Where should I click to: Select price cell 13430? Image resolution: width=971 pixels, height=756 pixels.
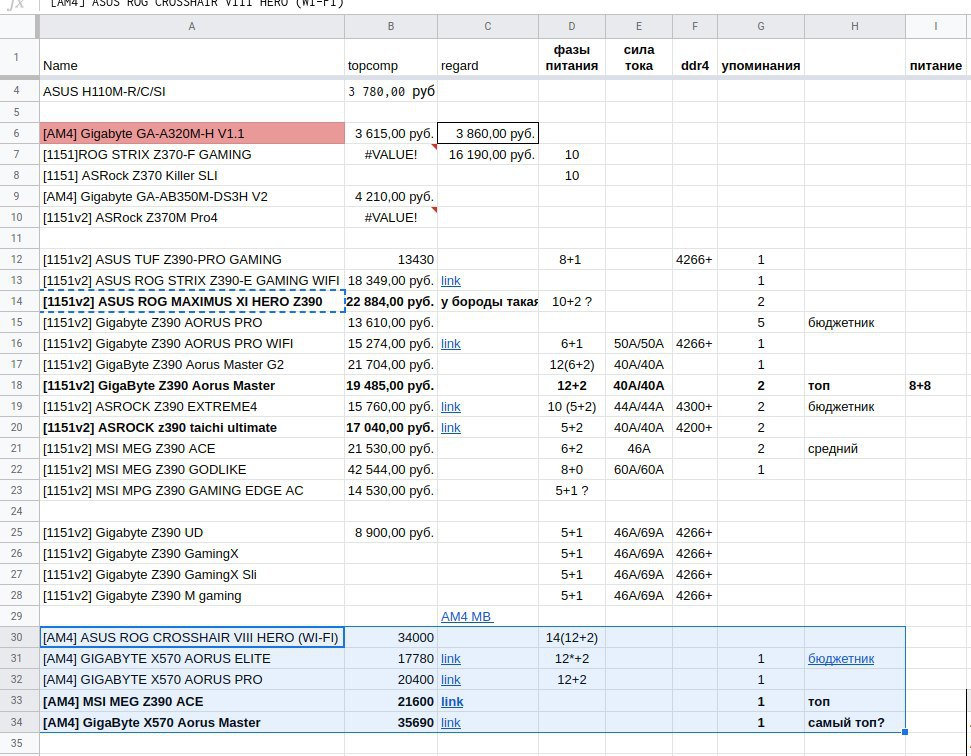pyautogui.click(x=391, y=259)
